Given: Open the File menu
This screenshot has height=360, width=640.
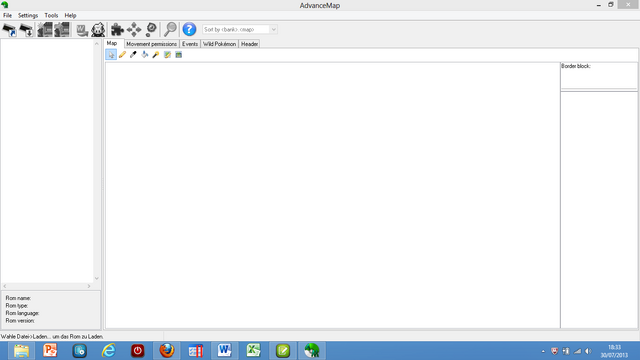Looking at the screenshot, I should click(x=7, y=15).
